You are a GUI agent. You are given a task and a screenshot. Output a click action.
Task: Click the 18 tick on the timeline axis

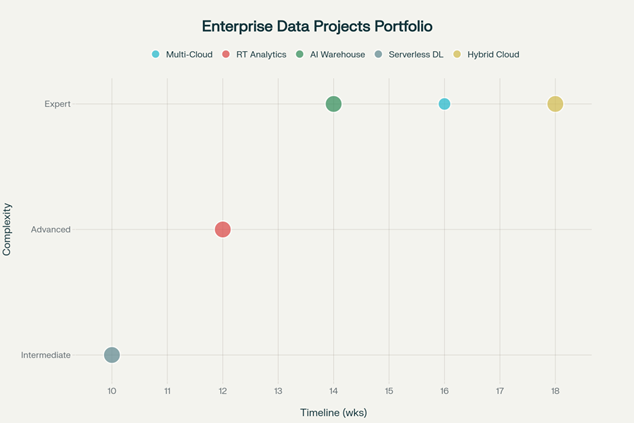point(555,390)
